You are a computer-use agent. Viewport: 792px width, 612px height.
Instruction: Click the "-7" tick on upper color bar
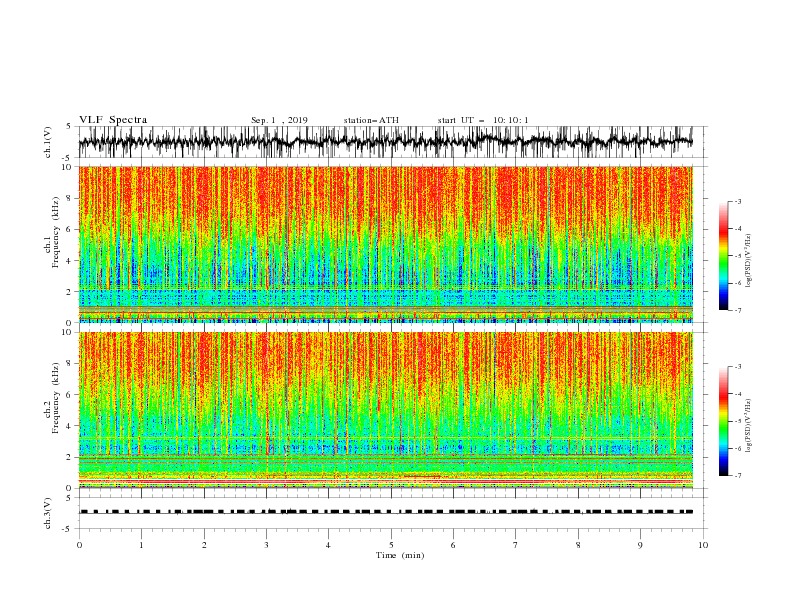click(736, 310)
